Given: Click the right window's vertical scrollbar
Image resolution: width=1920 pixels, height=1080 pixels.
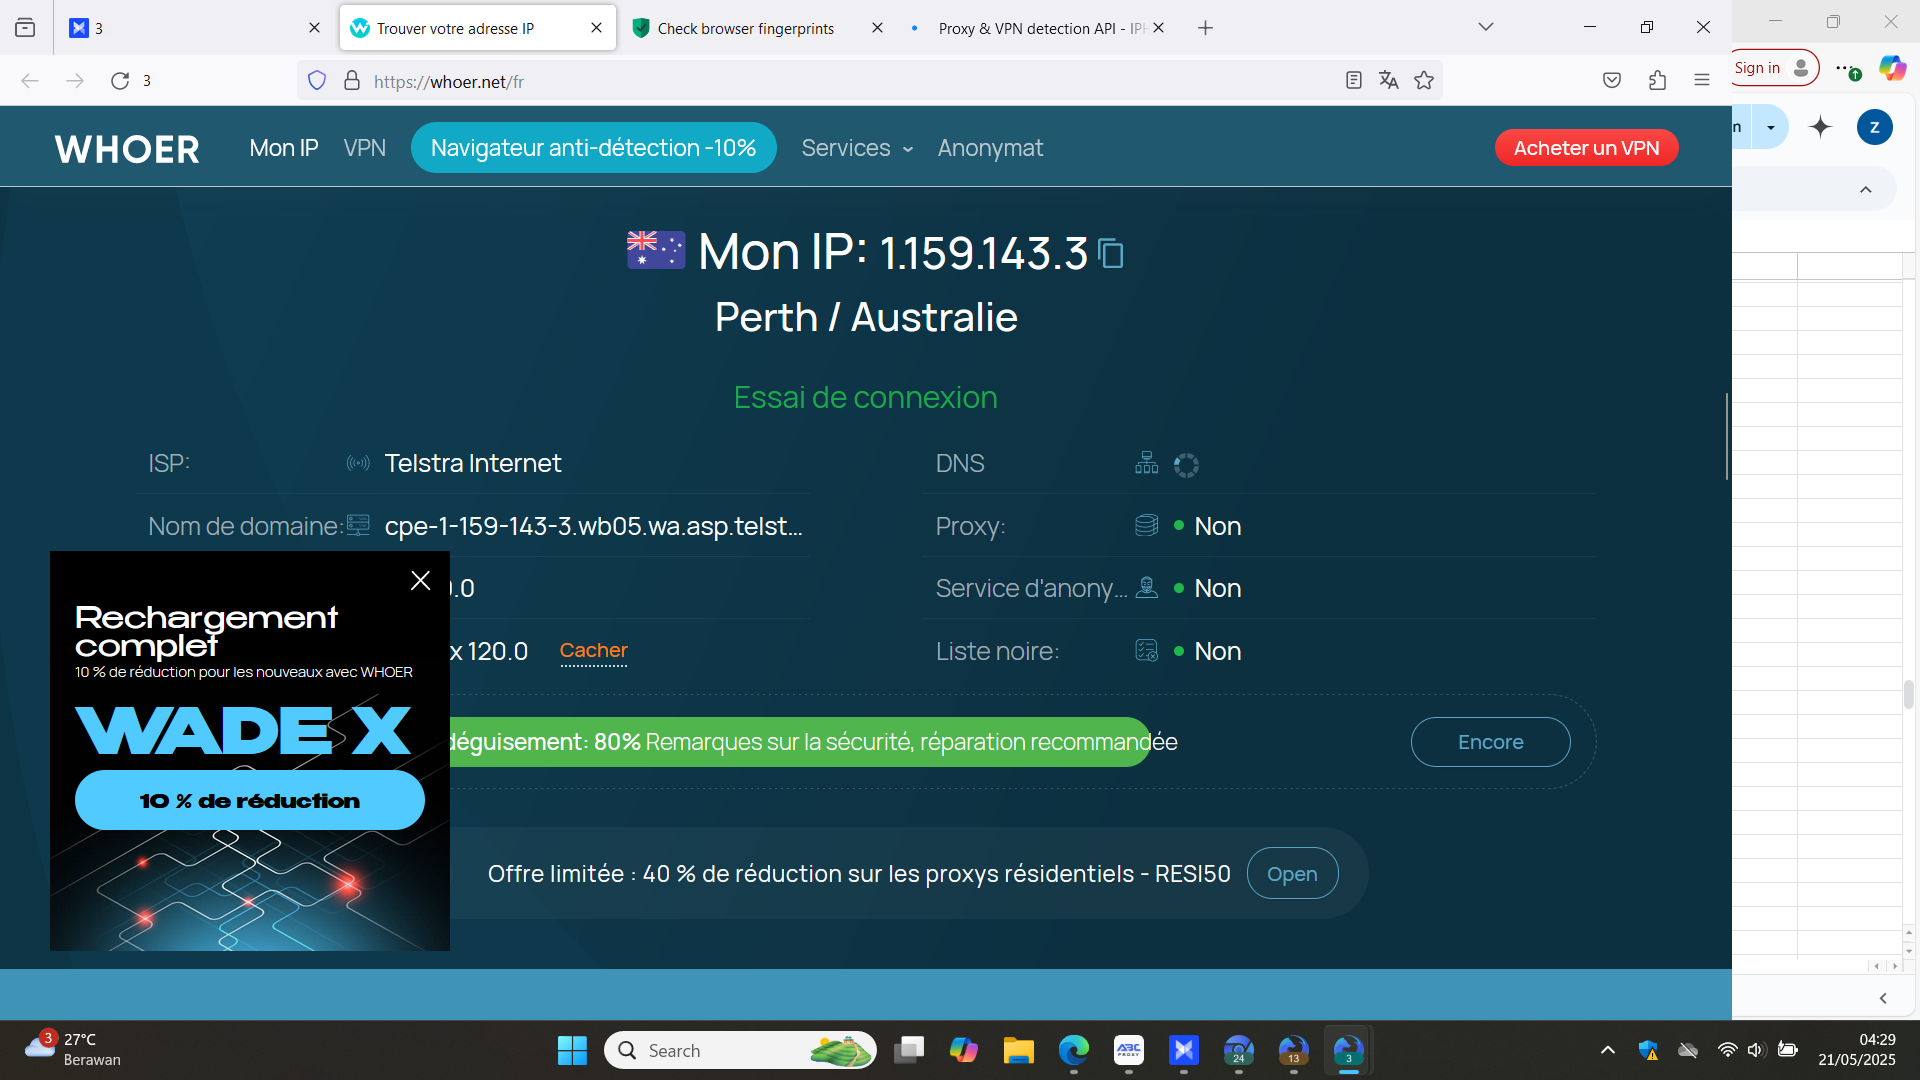Looking at the screenshot, I should tap(1909, 694).
